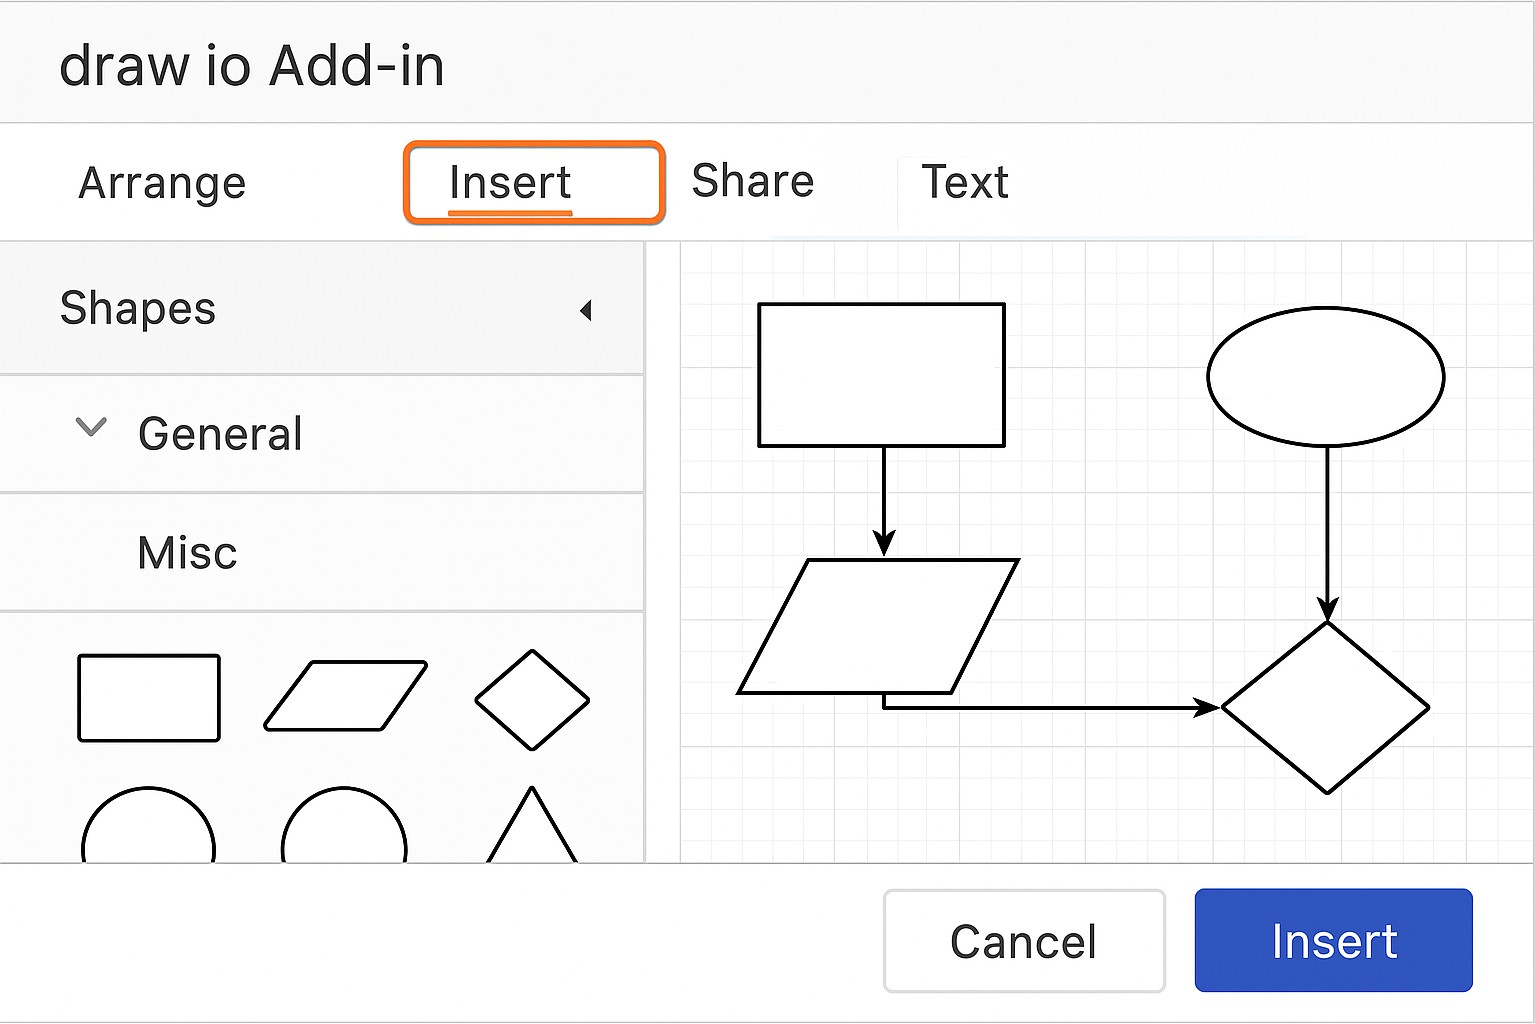Screen dimensions: 1535x1024
Task: Collapse the General section chevron
Action: 91,429
